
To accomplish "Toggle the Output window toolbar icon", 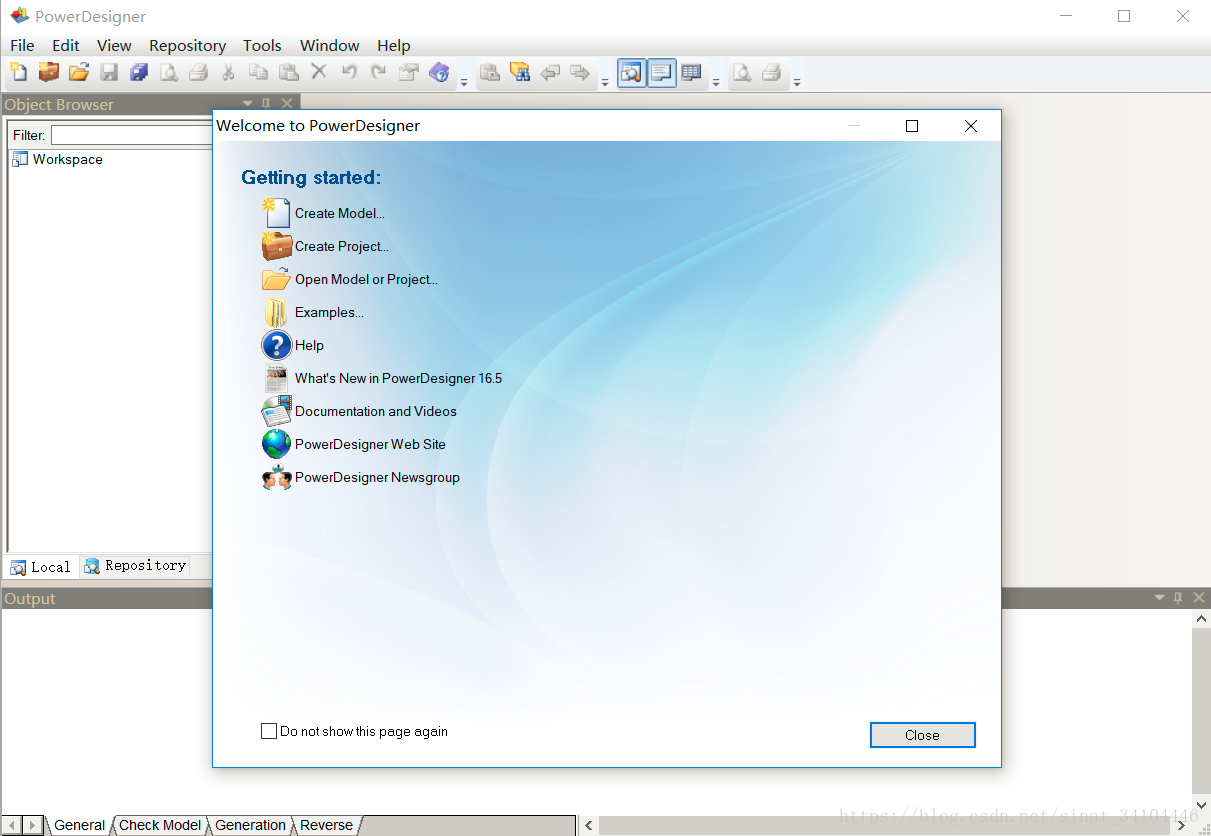I will [662, 73].
